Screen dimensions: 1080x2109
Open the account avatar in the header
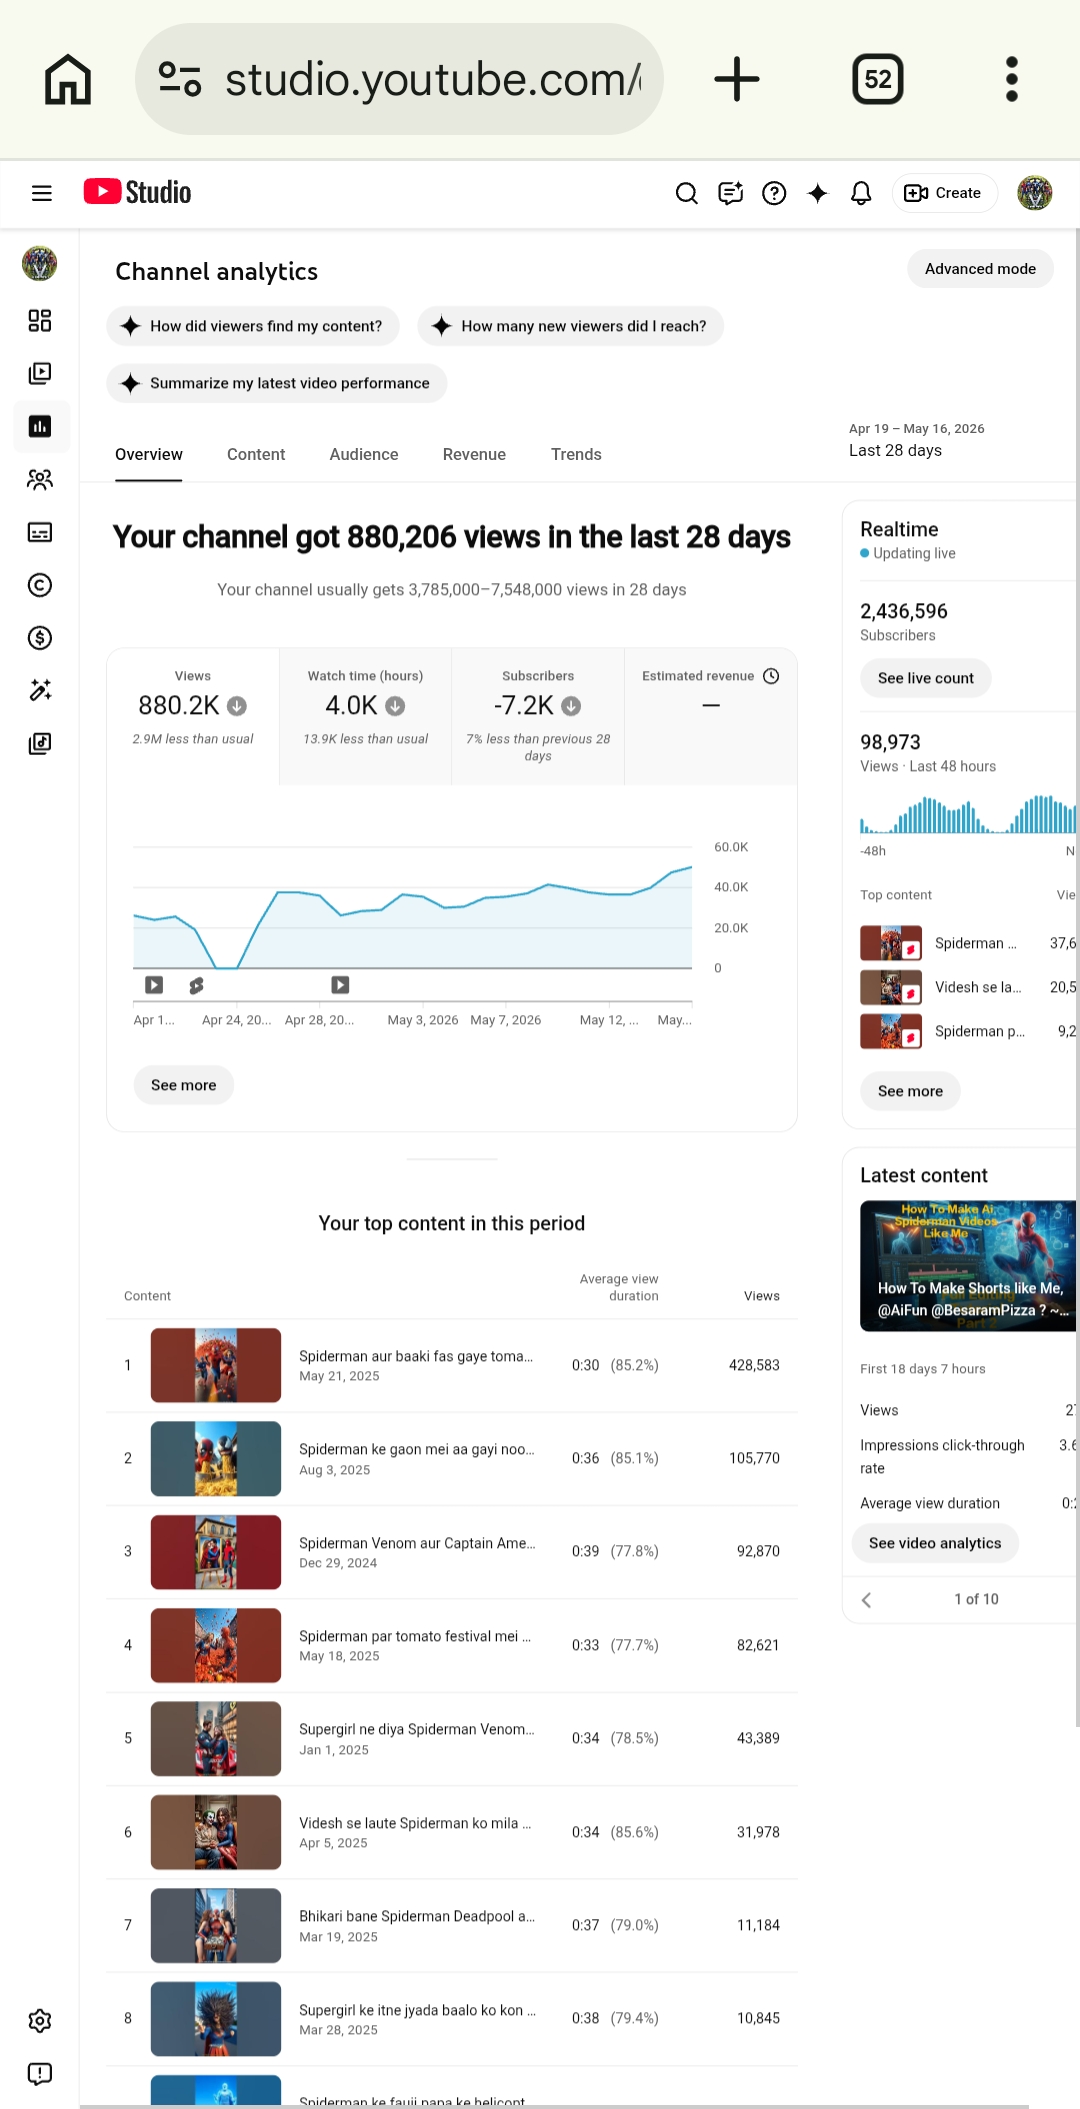pos(1035,193)
